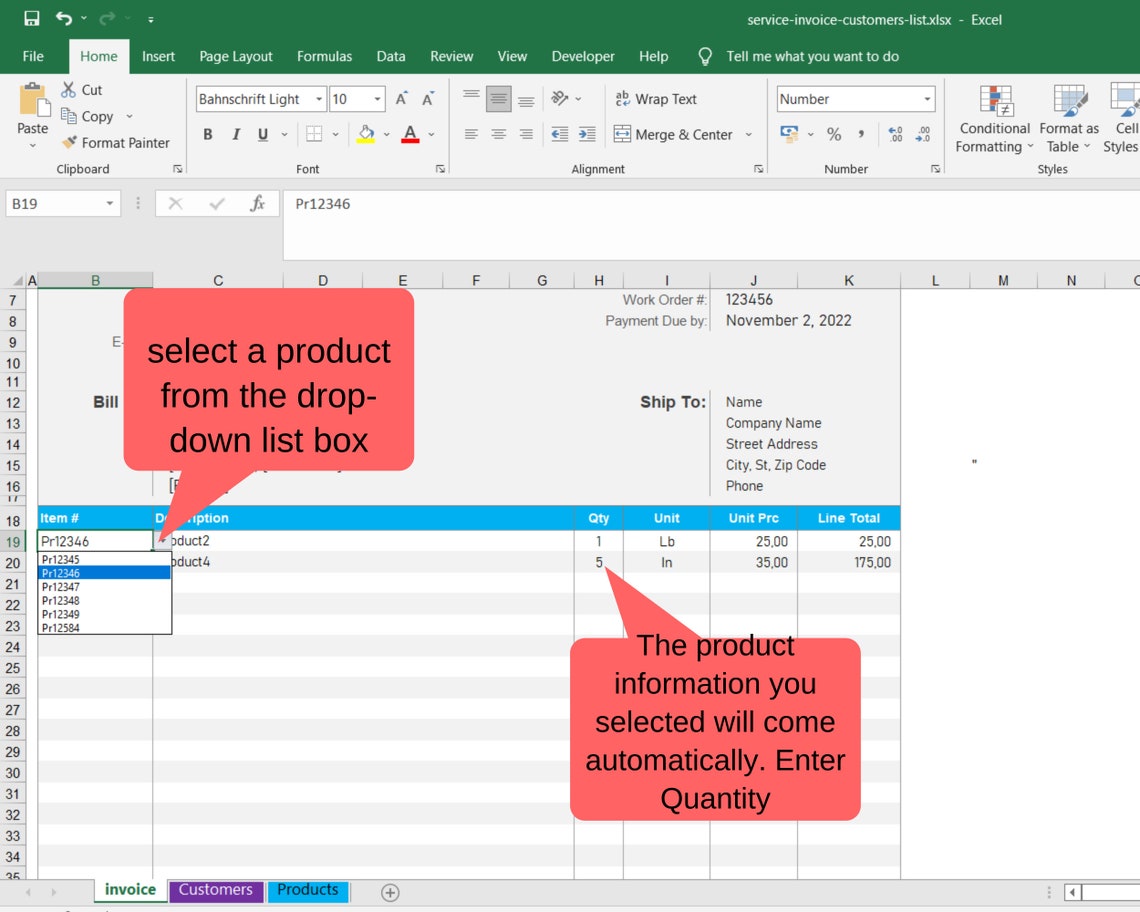Switch to the Formulas ribbon tab
Screen dimensions: 1140x912
(324, 56)
